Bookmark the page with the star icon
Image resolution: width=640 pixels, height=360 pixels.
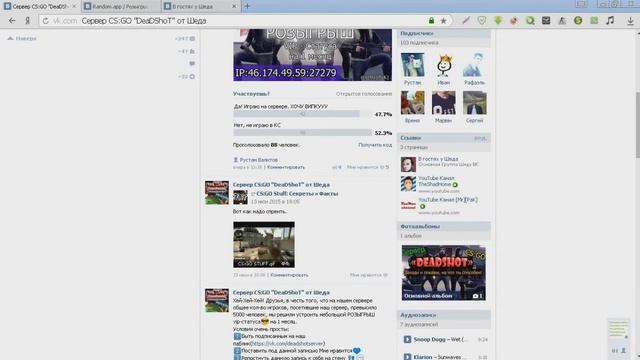443,20
